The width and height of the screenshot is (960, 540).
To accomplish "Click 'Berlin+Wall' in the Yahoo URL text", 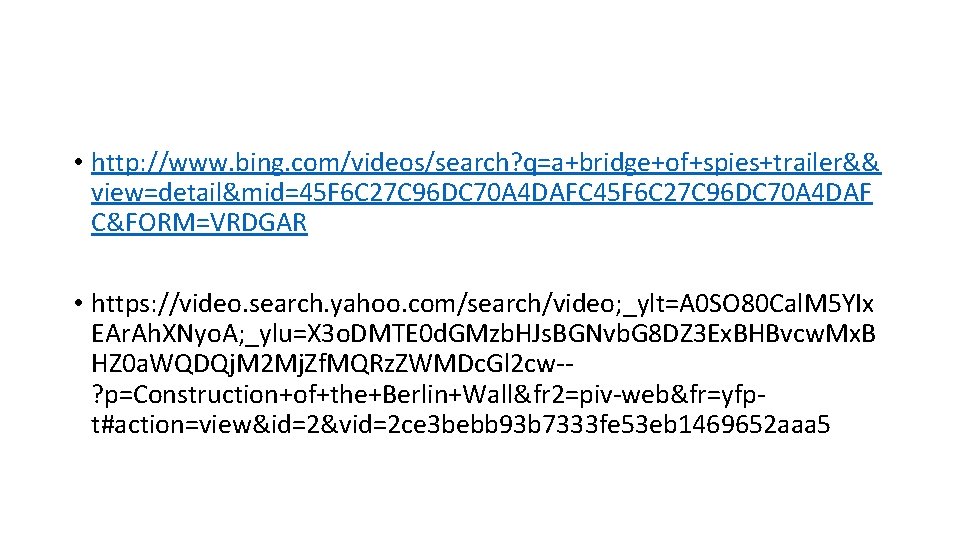I will coord(448,394).
